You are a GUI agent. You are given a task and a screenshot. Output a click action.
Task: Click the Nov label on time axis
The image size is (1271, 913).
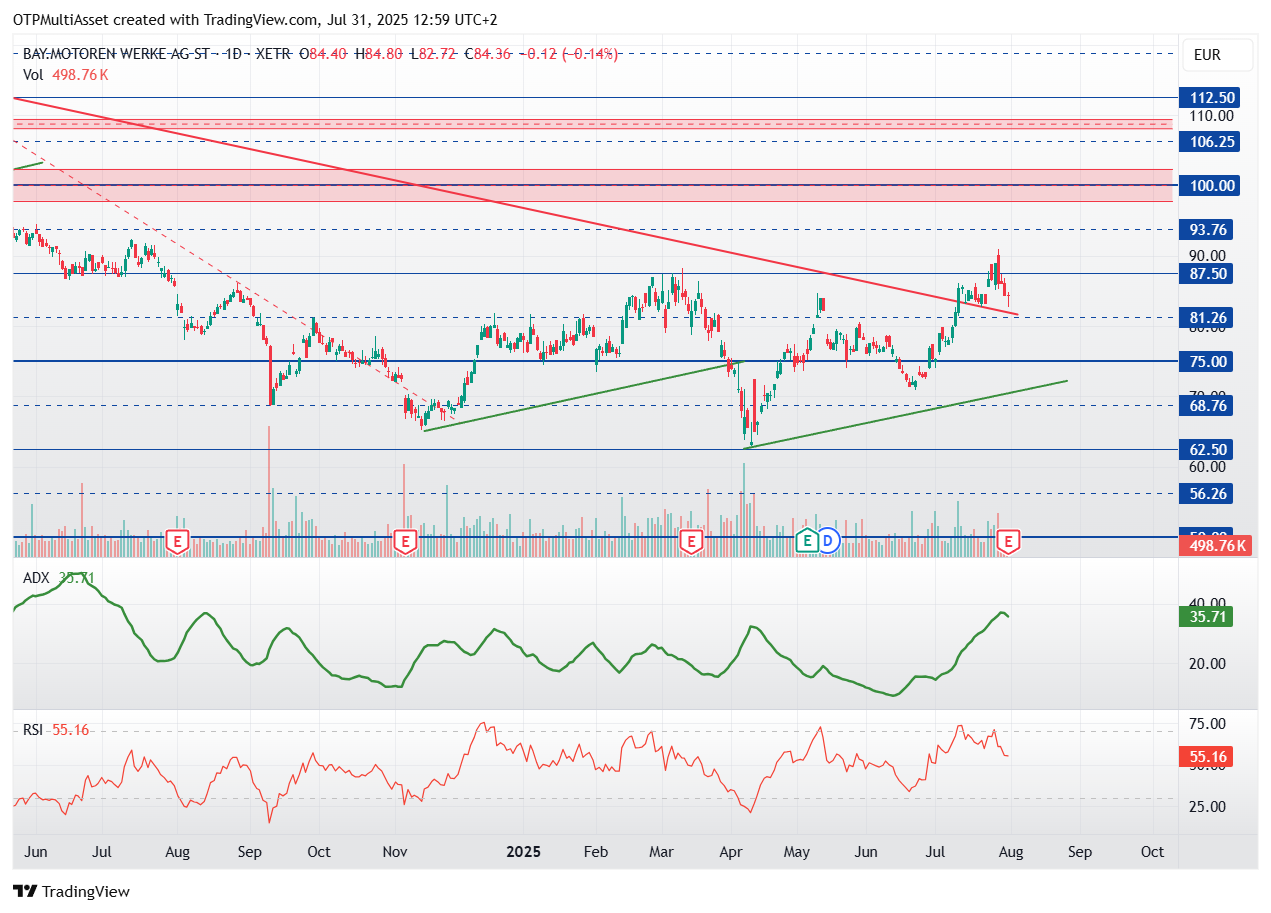pos(396,852)
